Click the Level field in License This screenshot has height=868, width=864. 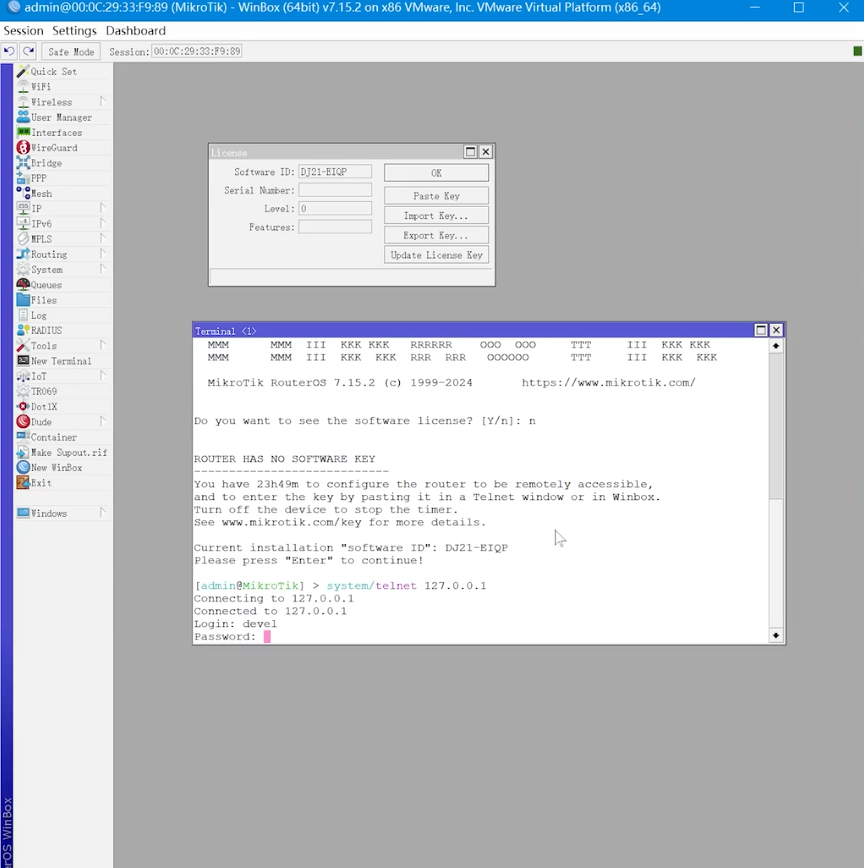[x=335, y=208]
